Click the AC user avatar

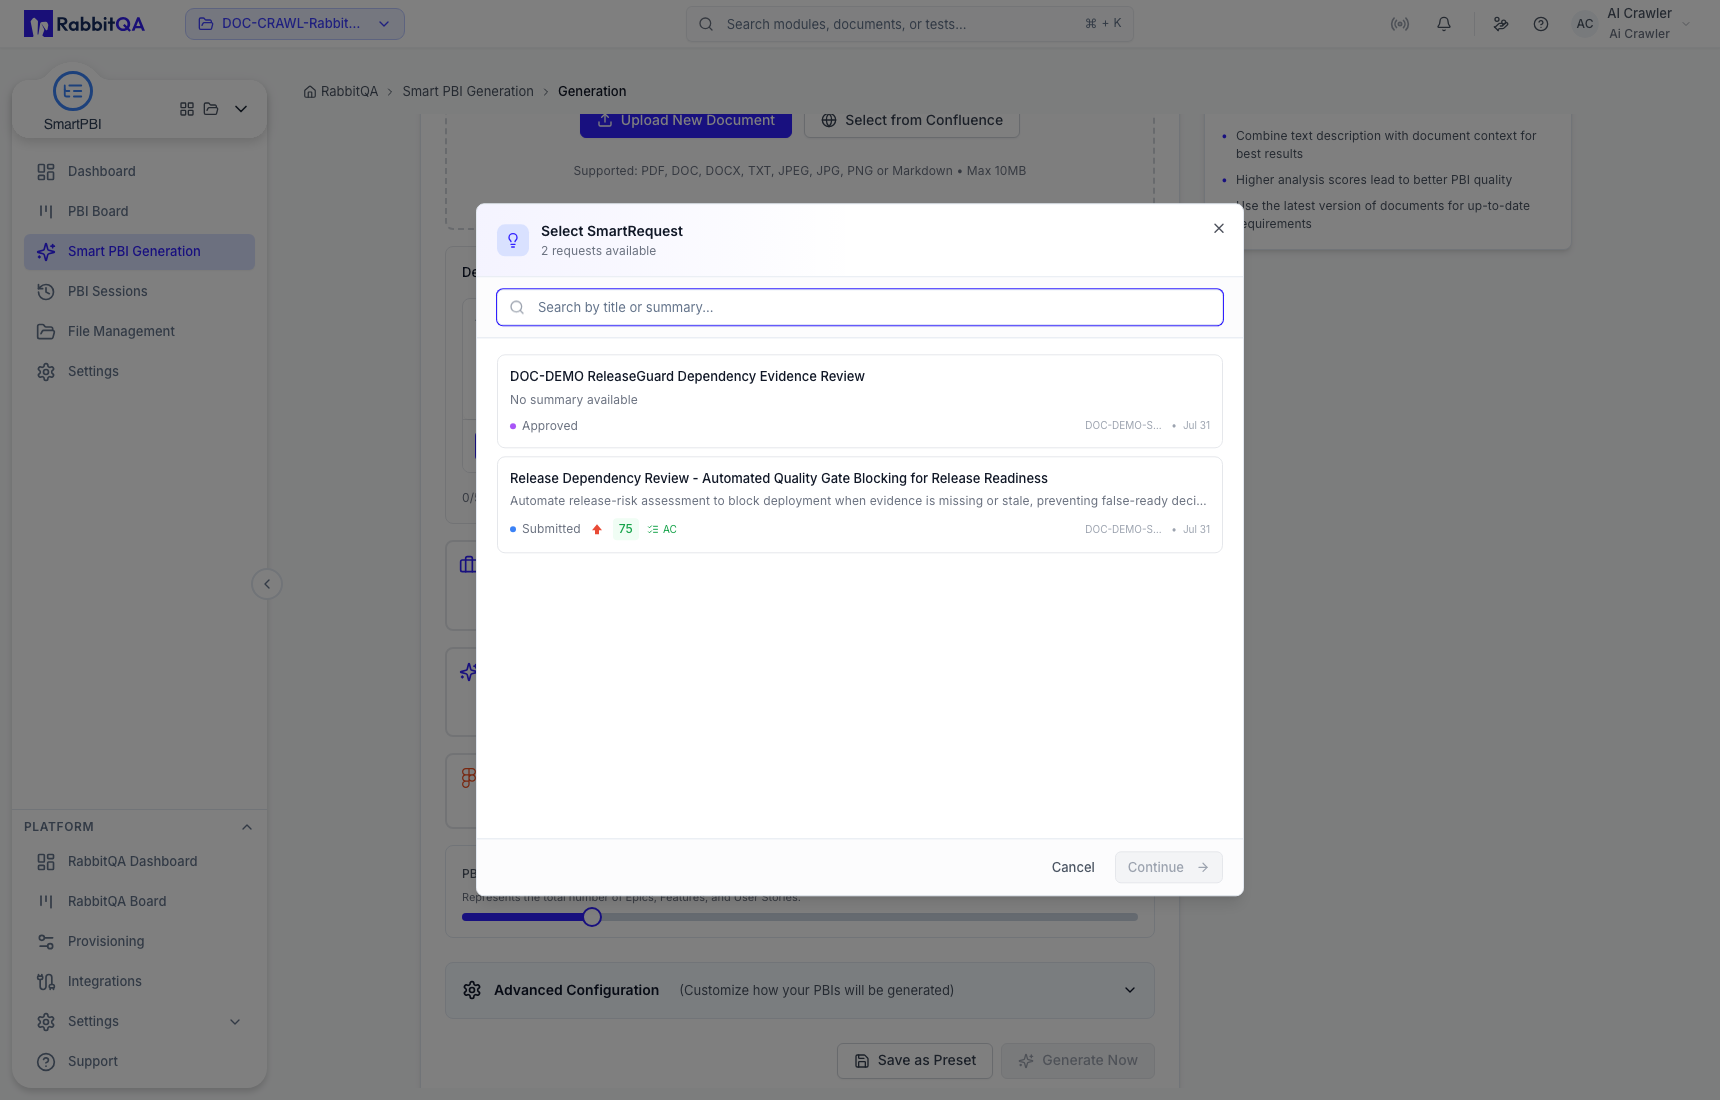1585,24
